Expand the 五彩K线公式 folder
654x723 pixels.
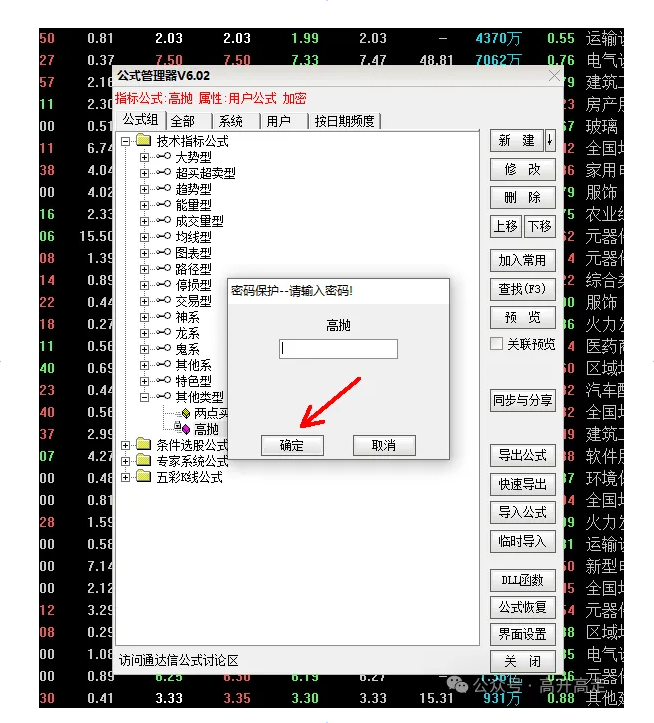coord(125,477)
